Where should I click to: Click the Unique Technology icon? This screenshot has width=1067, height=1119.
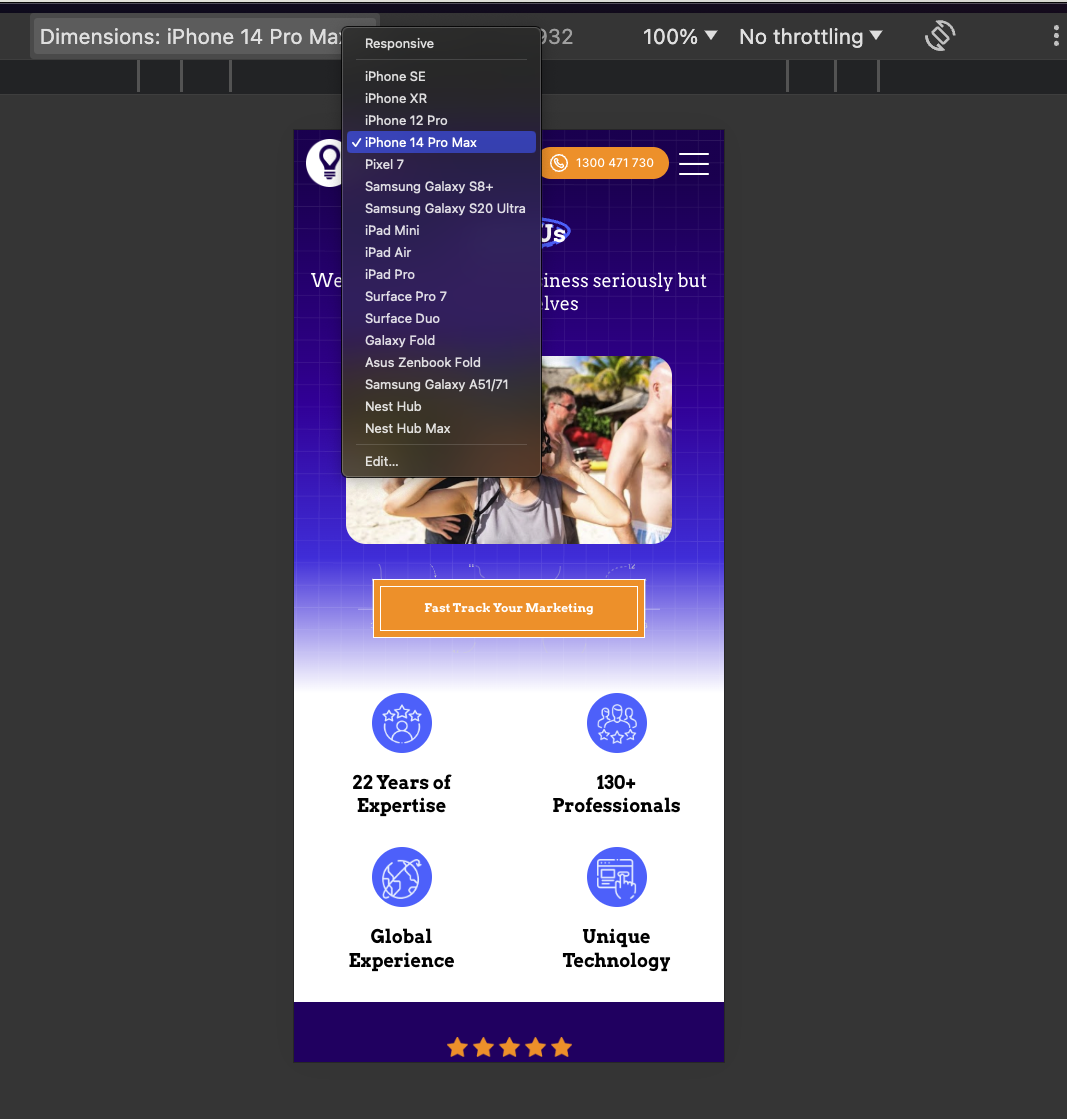pos(616,877)
